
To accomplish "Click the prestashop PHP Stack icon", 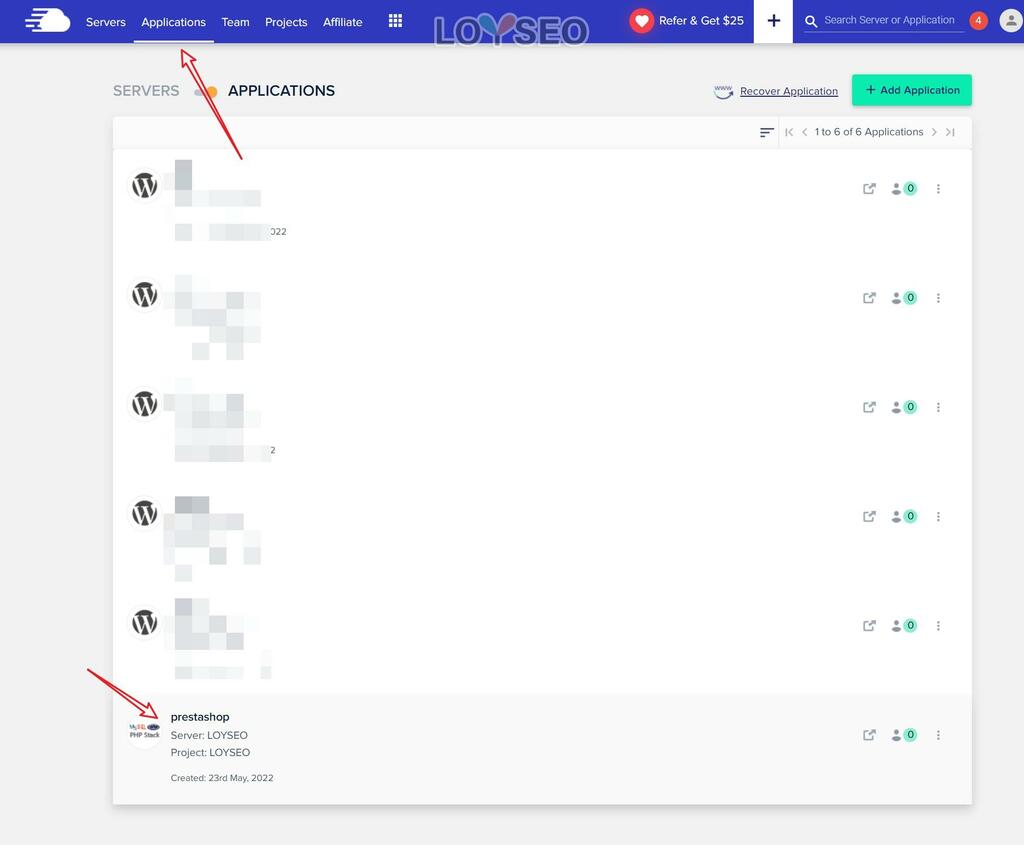I will (x=144, y=731).
